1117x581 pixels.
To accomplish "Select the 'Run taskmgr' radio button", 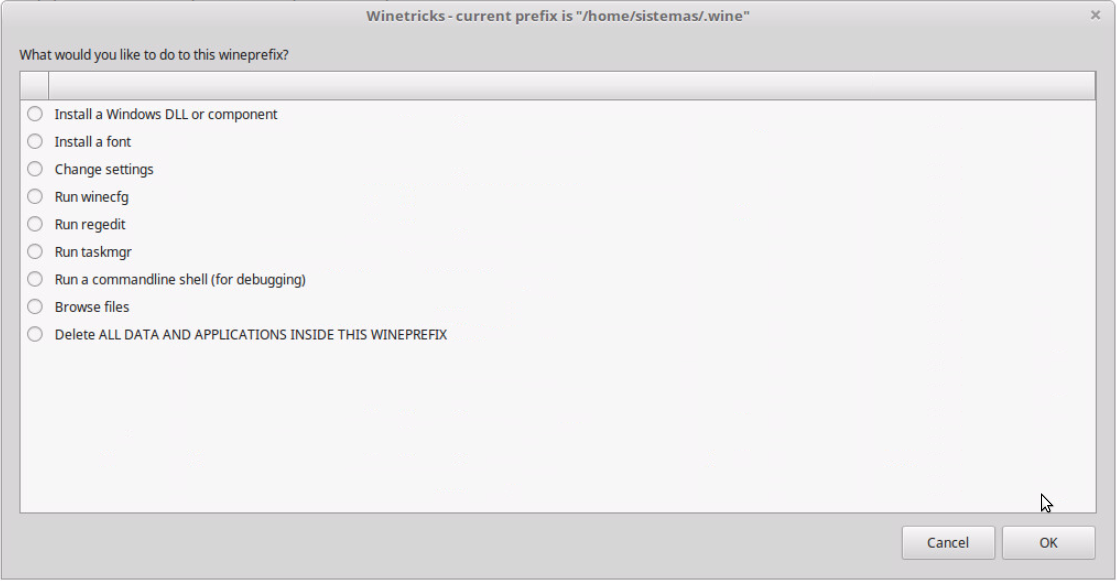I will (35, 252).
